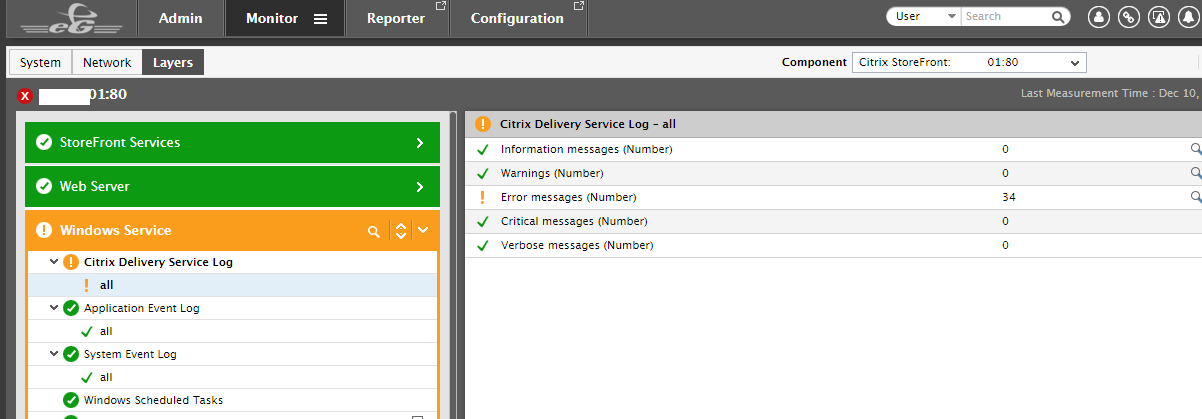Screen dimensions: 1202x419
Task: Click the Windows Service warning status icon
Action: 43,230
